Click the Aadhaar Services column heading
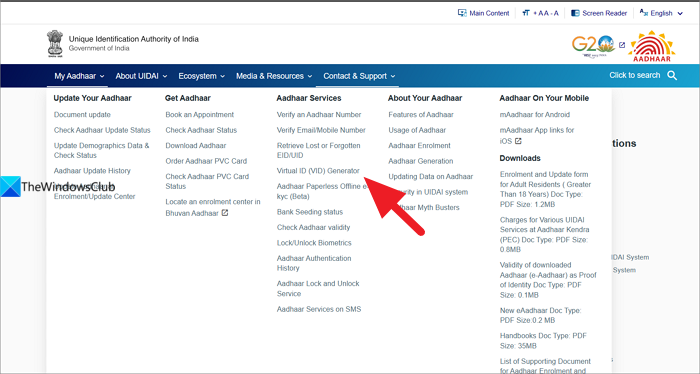The width and height of the screenshot is (700, 374). click(x=308, y=98)
